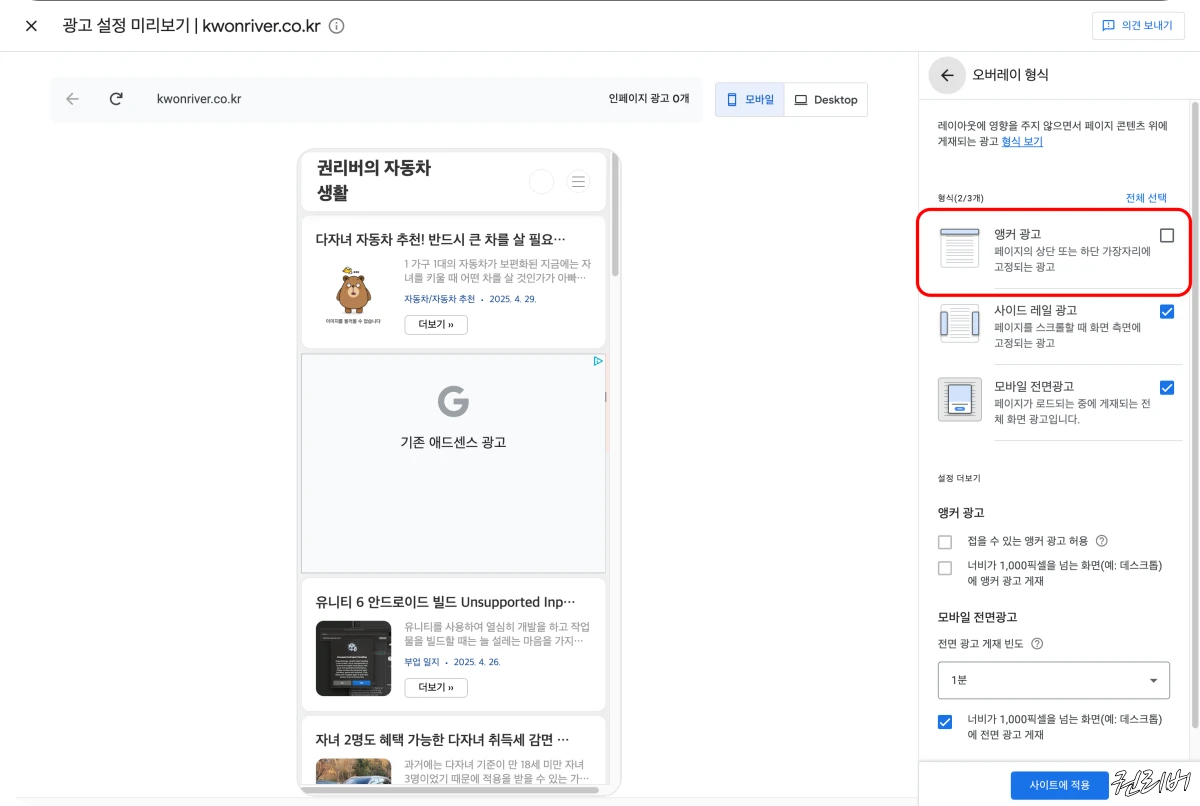Check 접을 수 있는 앵커 광고 허용
This screenshot has width=1200, height=806.
[944, 541]
